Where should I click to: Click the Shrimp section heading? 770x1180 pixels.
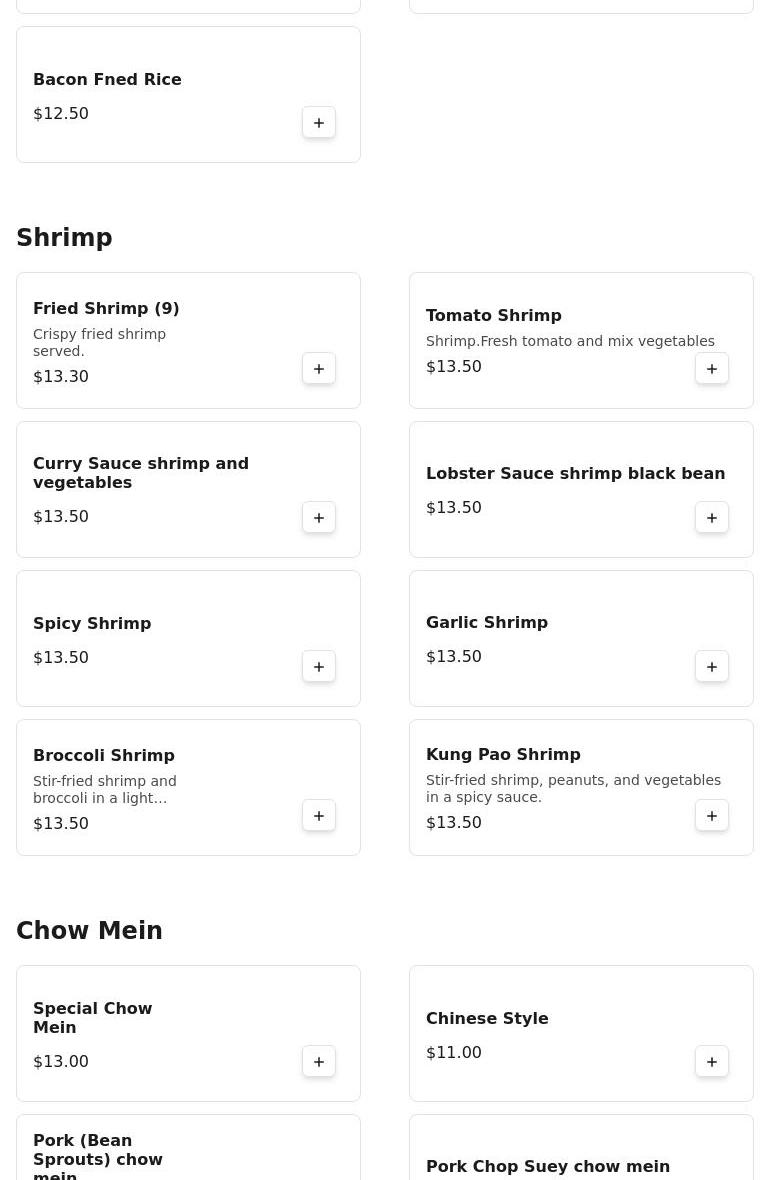coord(64,238)
